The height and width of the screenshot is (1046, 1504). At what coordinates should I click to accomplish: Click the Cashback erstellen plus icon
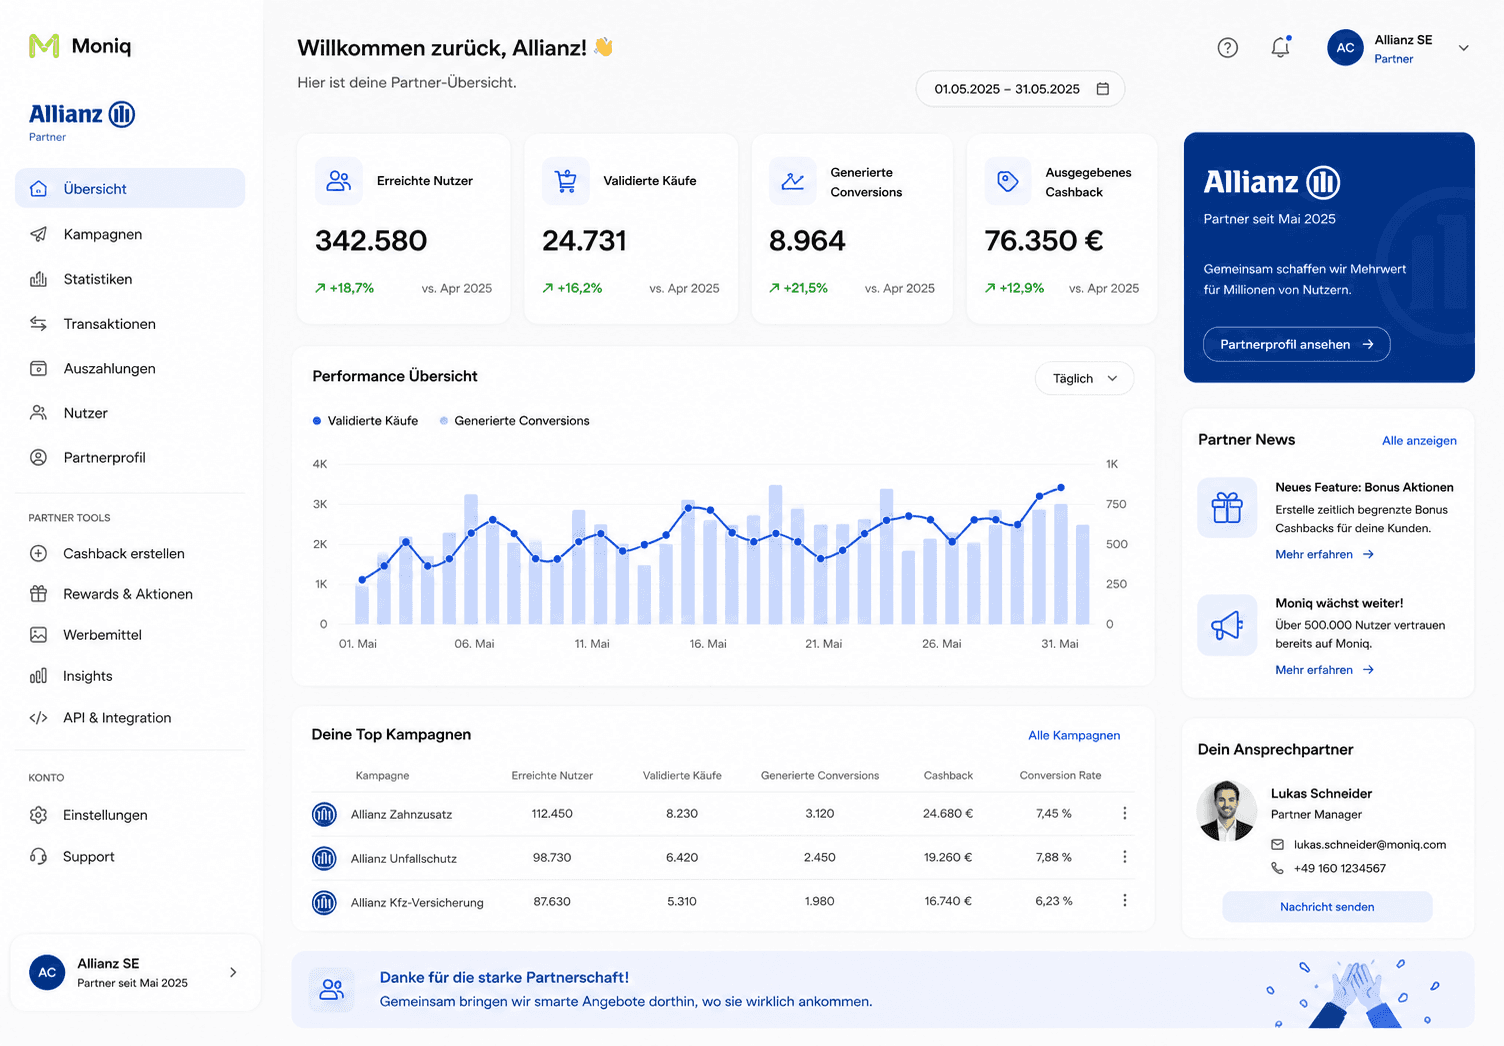point(38,553)
